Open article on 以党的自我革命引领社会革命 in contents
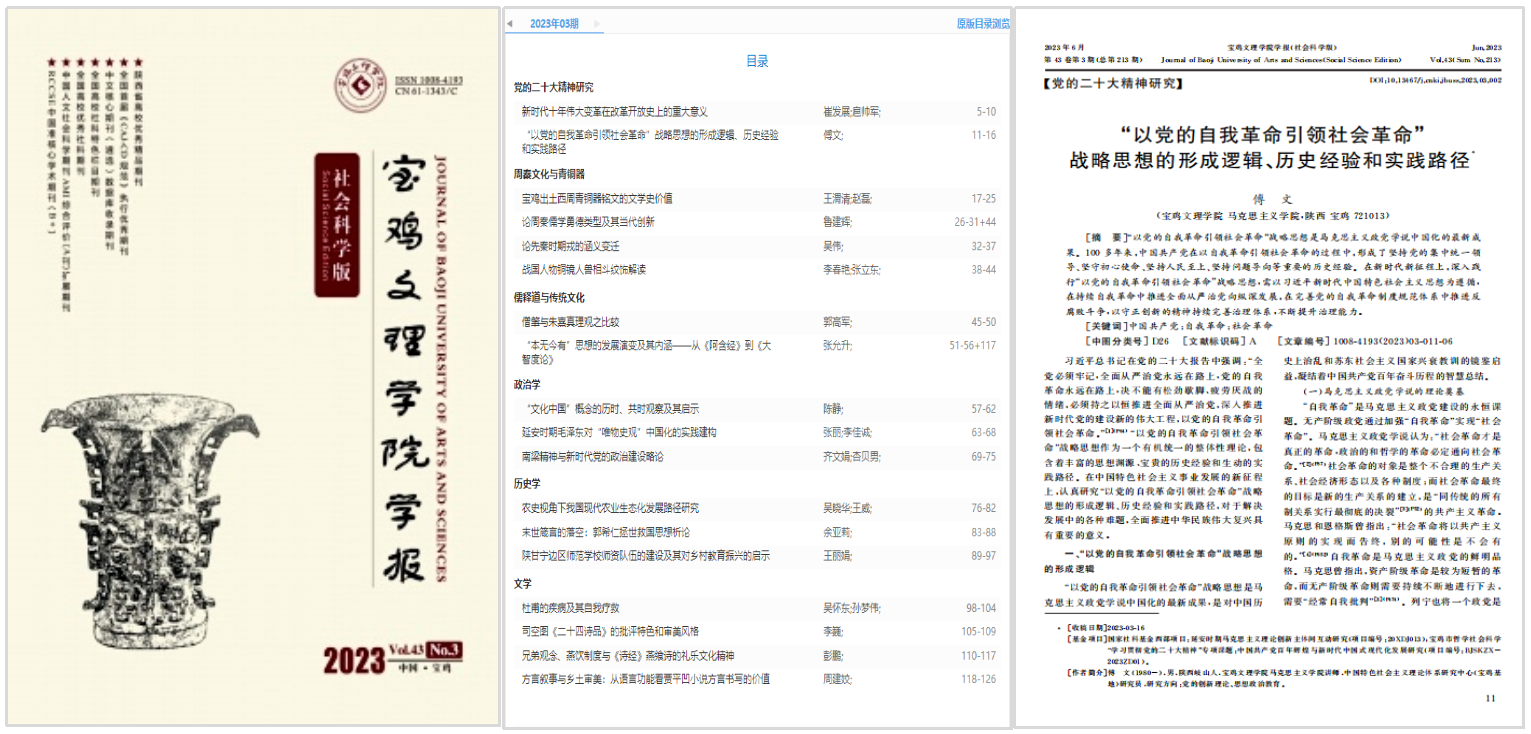This screenshot has height=734, width=1531. pos(650,141)
